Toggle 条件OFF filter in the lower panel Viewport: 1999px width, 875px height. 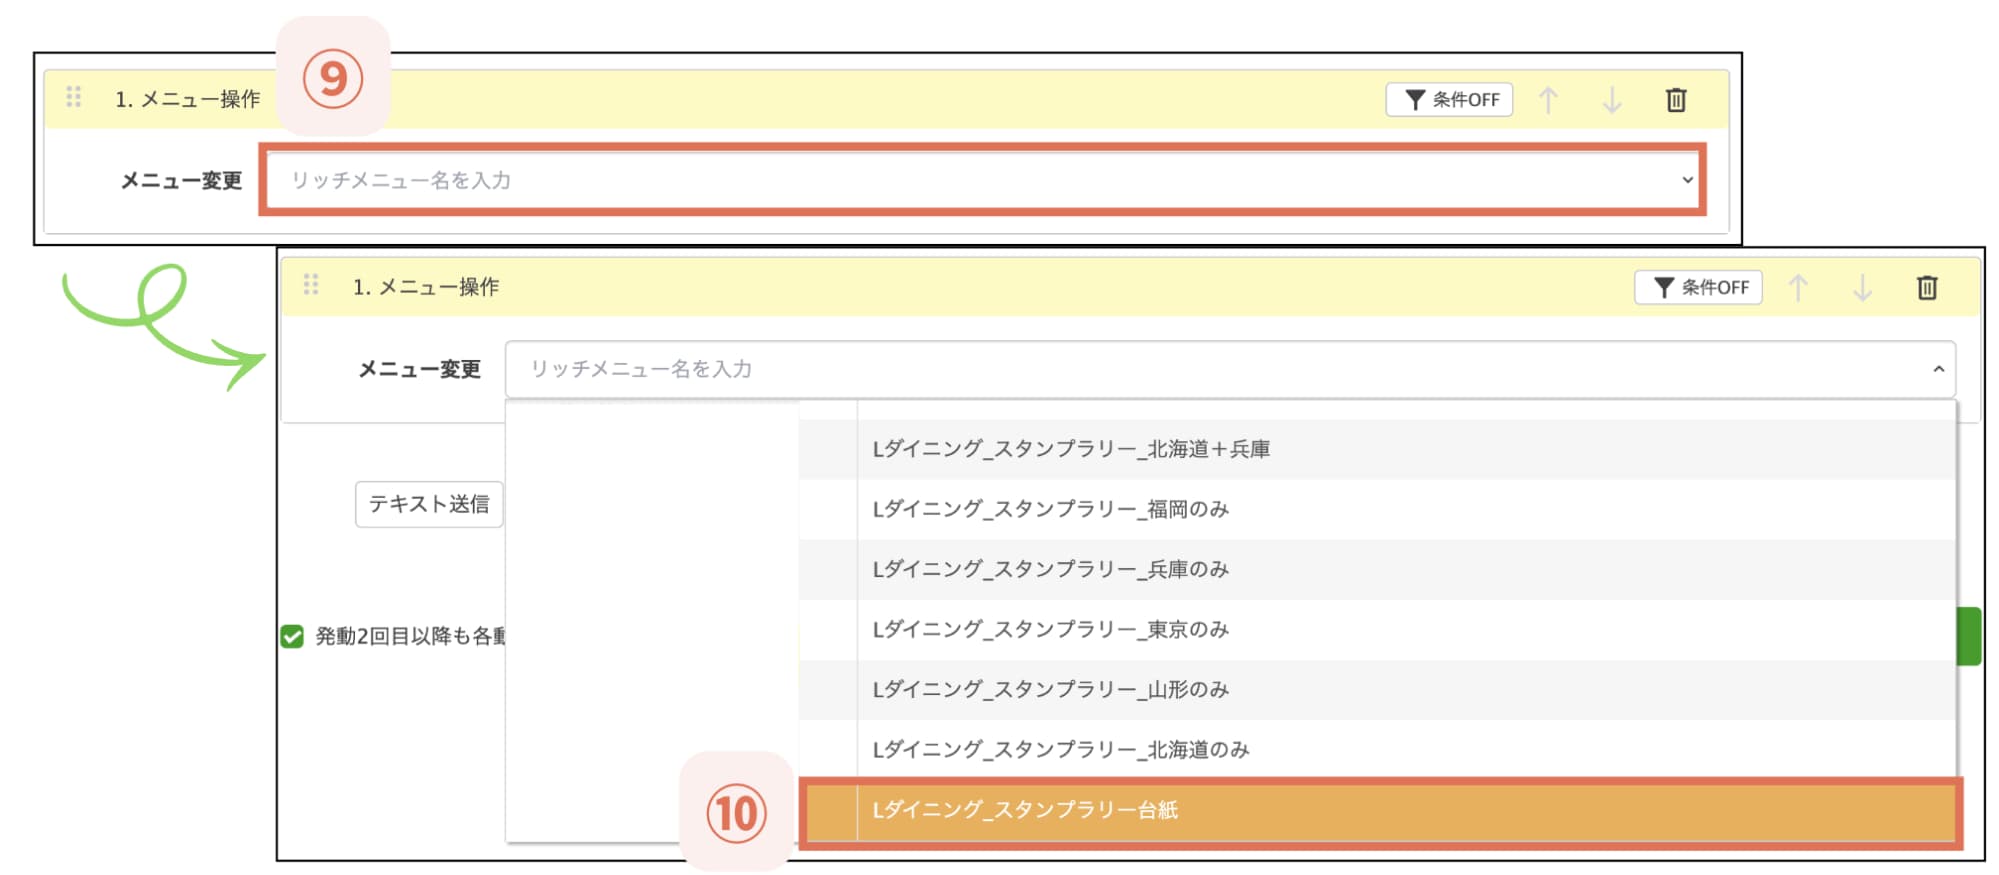pyautogui.click(x=1698, y=288)
